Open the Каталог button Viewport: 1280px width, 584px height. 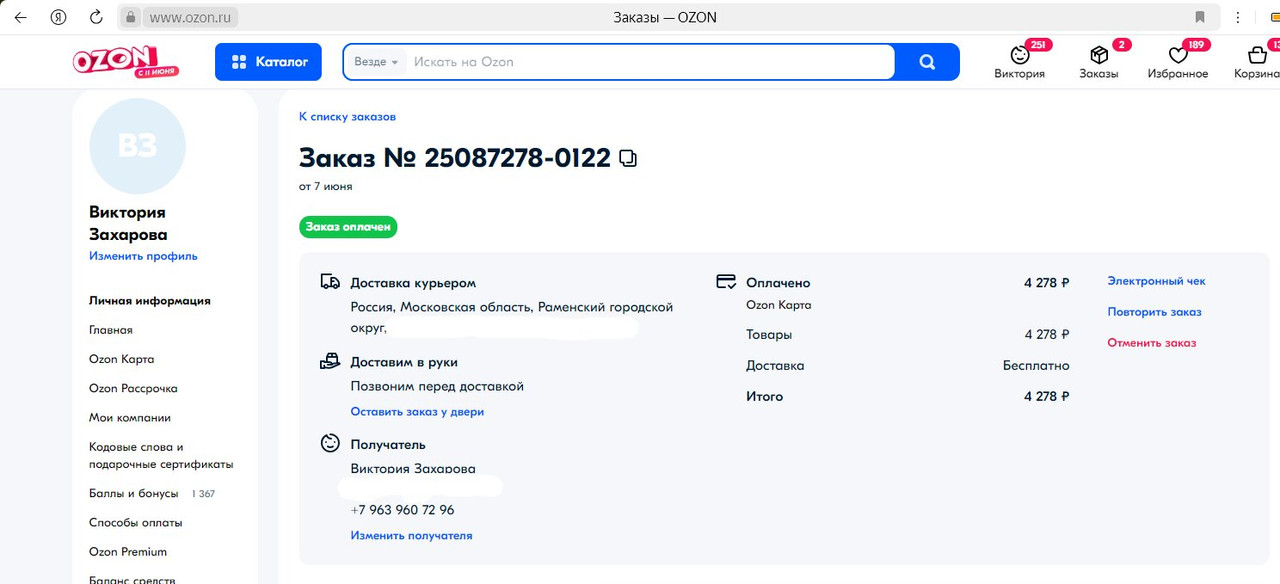[268, 62]
